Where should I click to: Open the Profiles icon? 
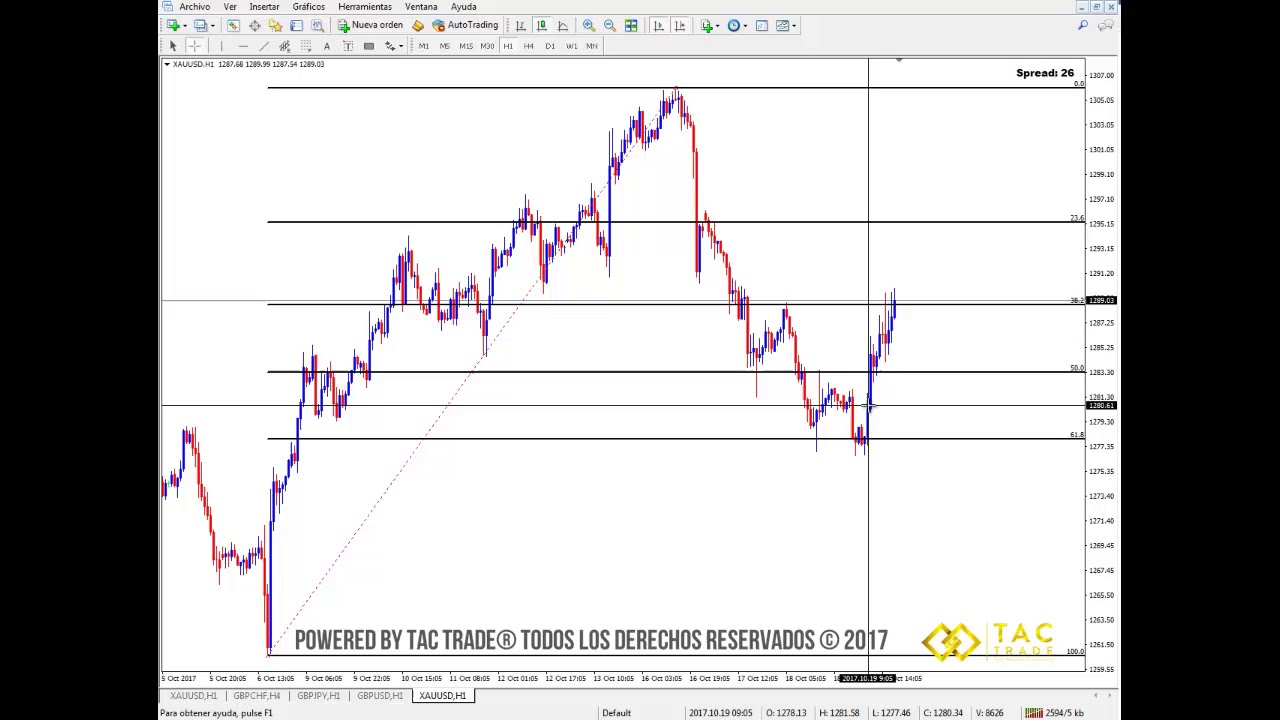200,25
